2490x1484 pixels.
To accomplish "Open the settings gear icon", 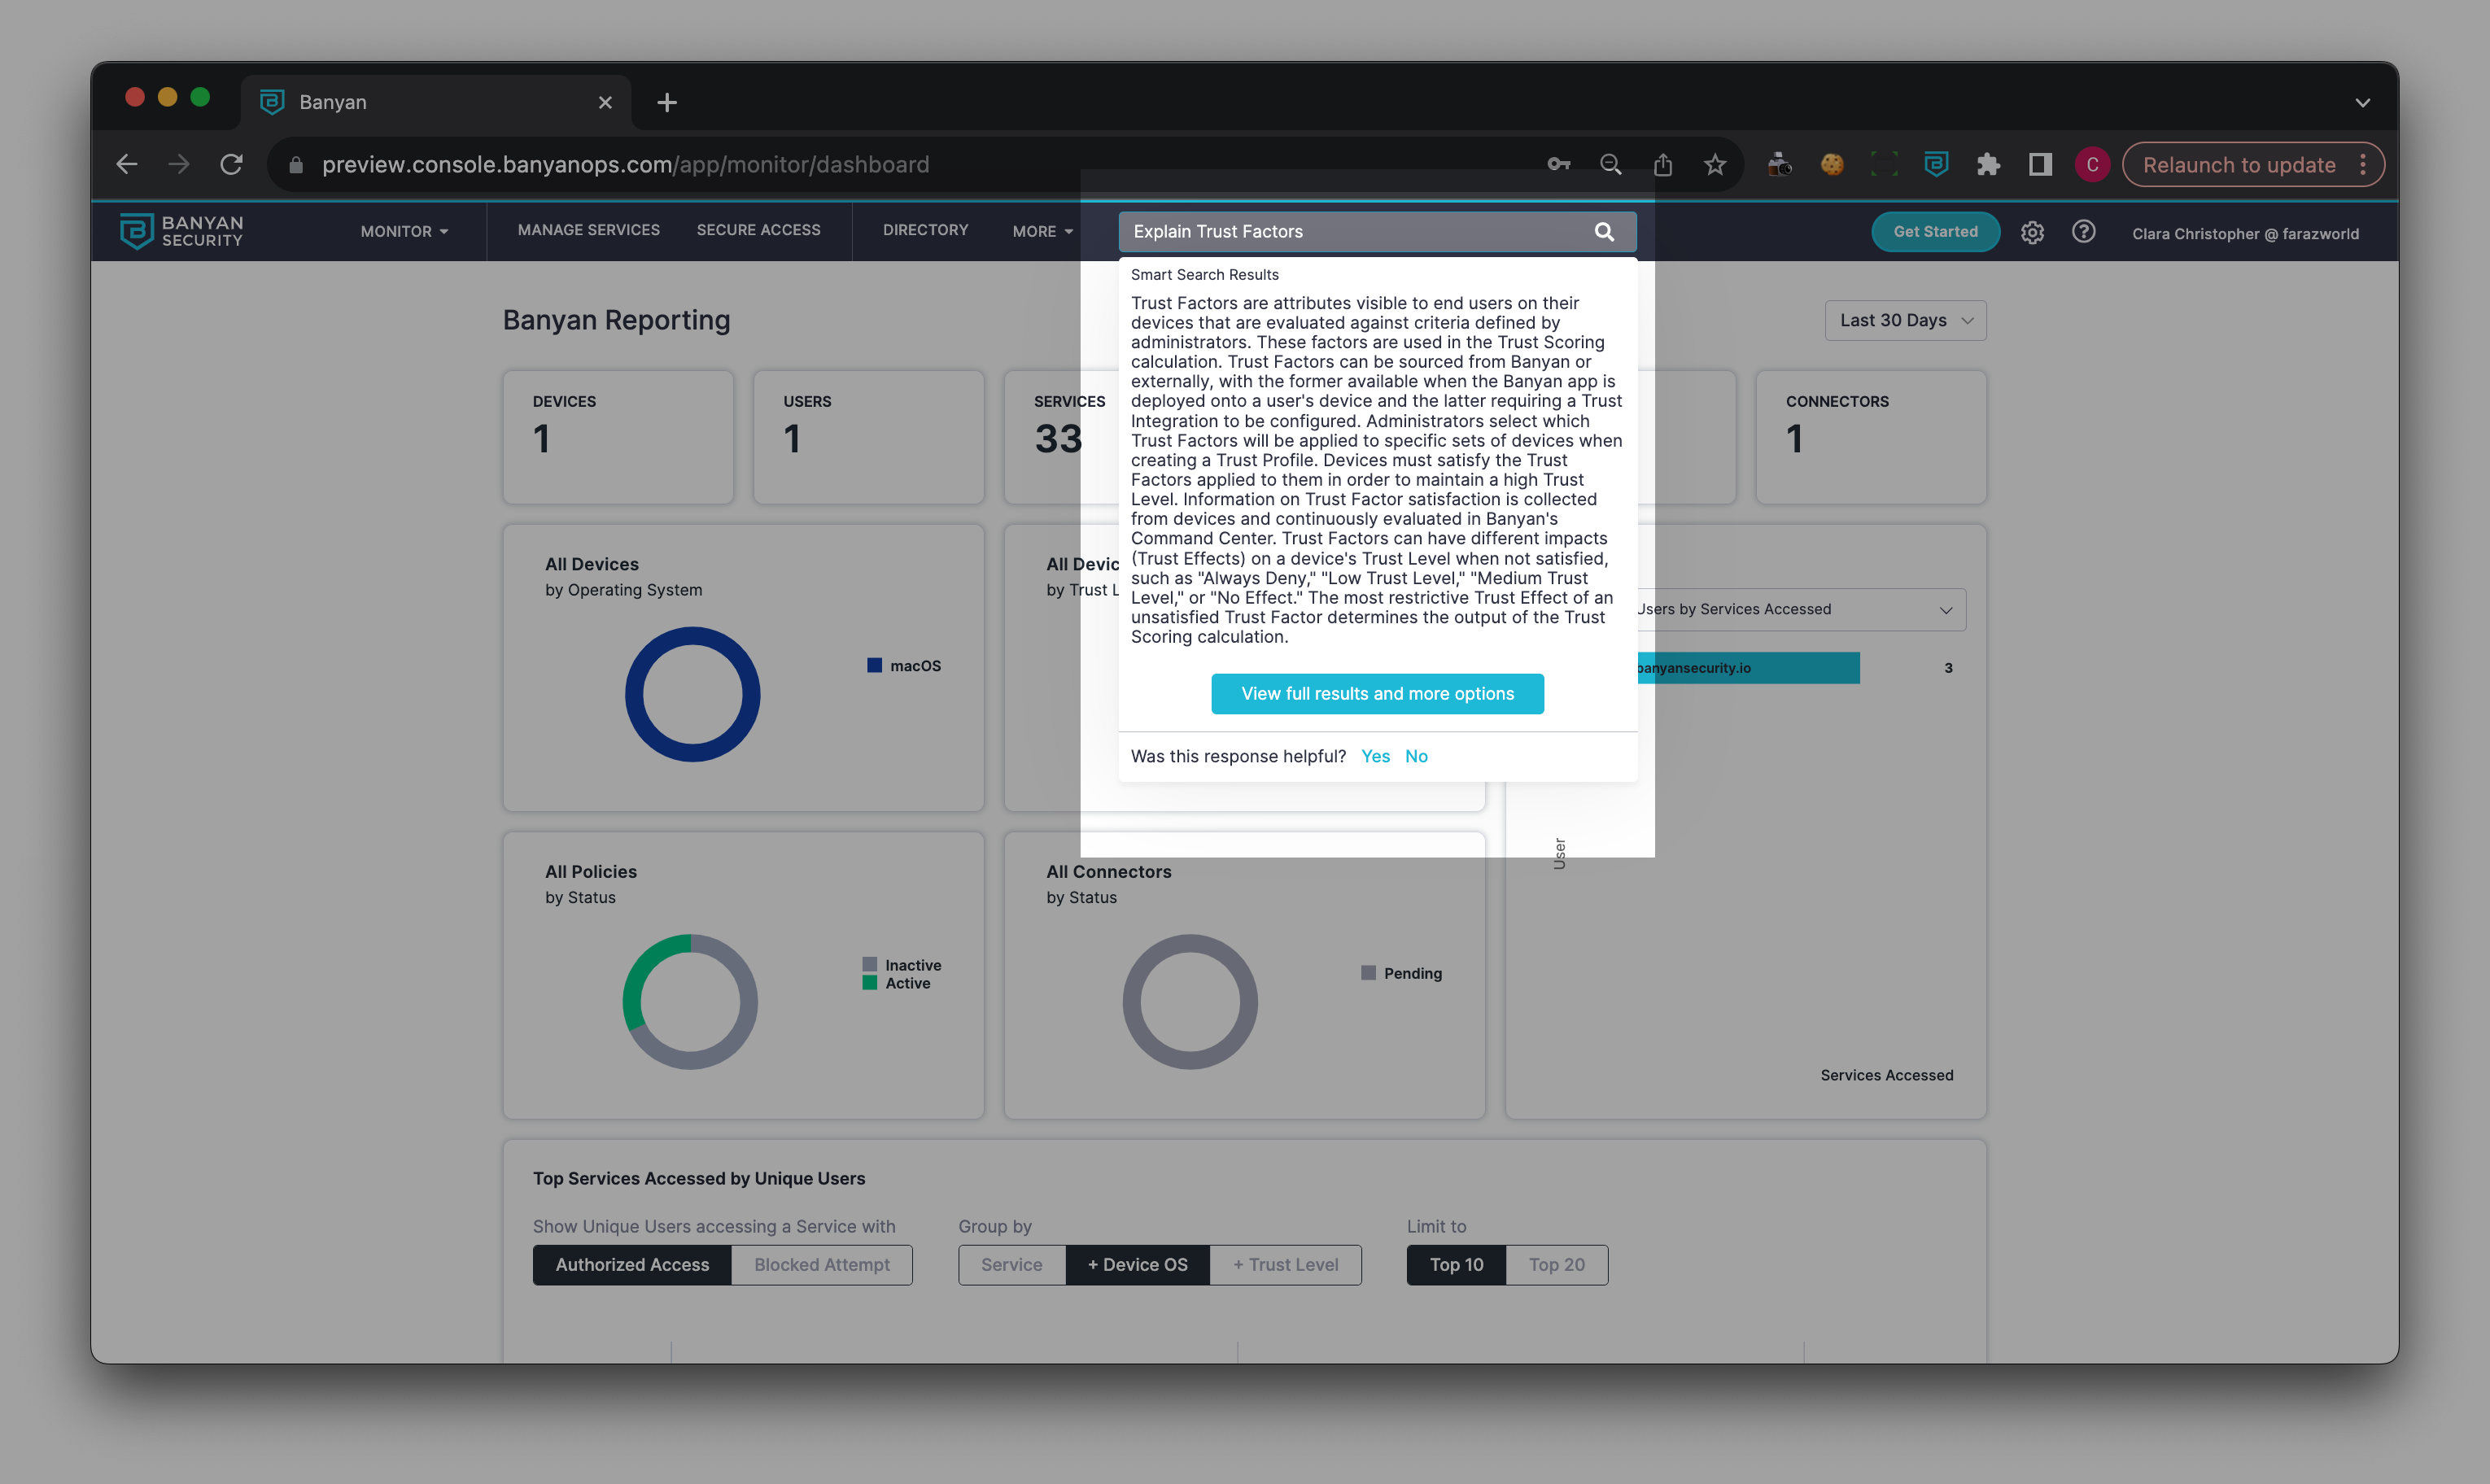I will (2032, 232).
